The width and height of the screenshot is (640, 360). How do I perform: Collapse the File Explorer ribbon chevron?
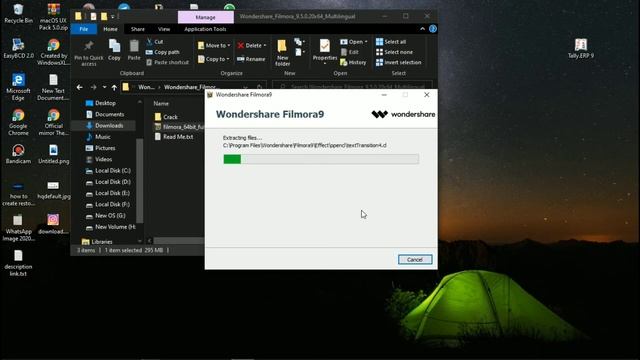[422, 29]
